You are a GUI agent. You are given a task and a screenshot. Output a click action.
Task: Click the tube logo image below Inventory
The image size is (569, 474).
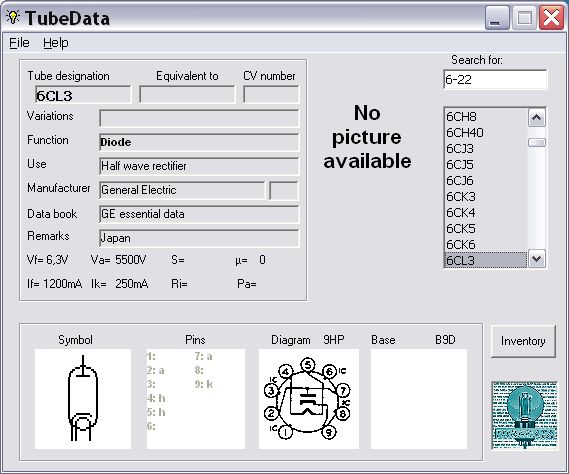[x=524, y=416]
